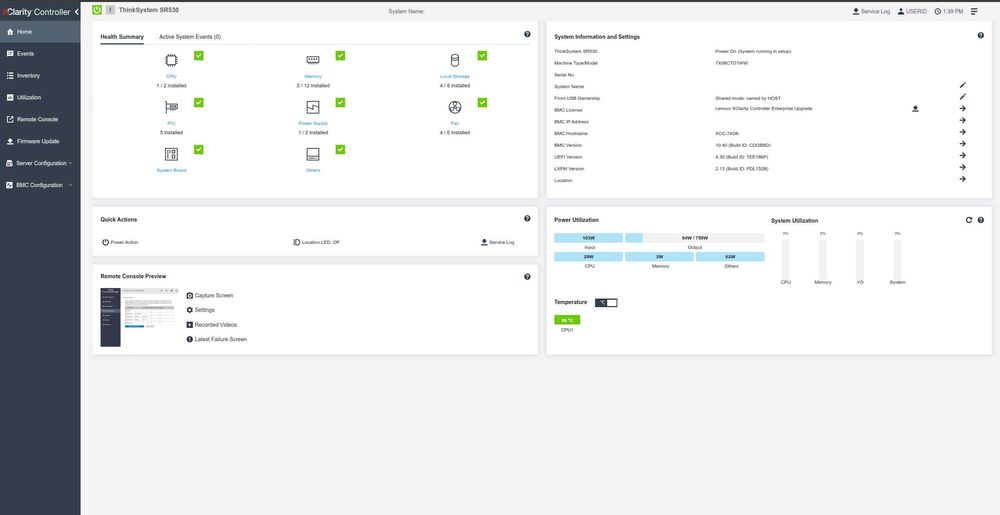Open the USERID account menu
The width and height of the screenshot is (1000, 515).
point(912,11)
